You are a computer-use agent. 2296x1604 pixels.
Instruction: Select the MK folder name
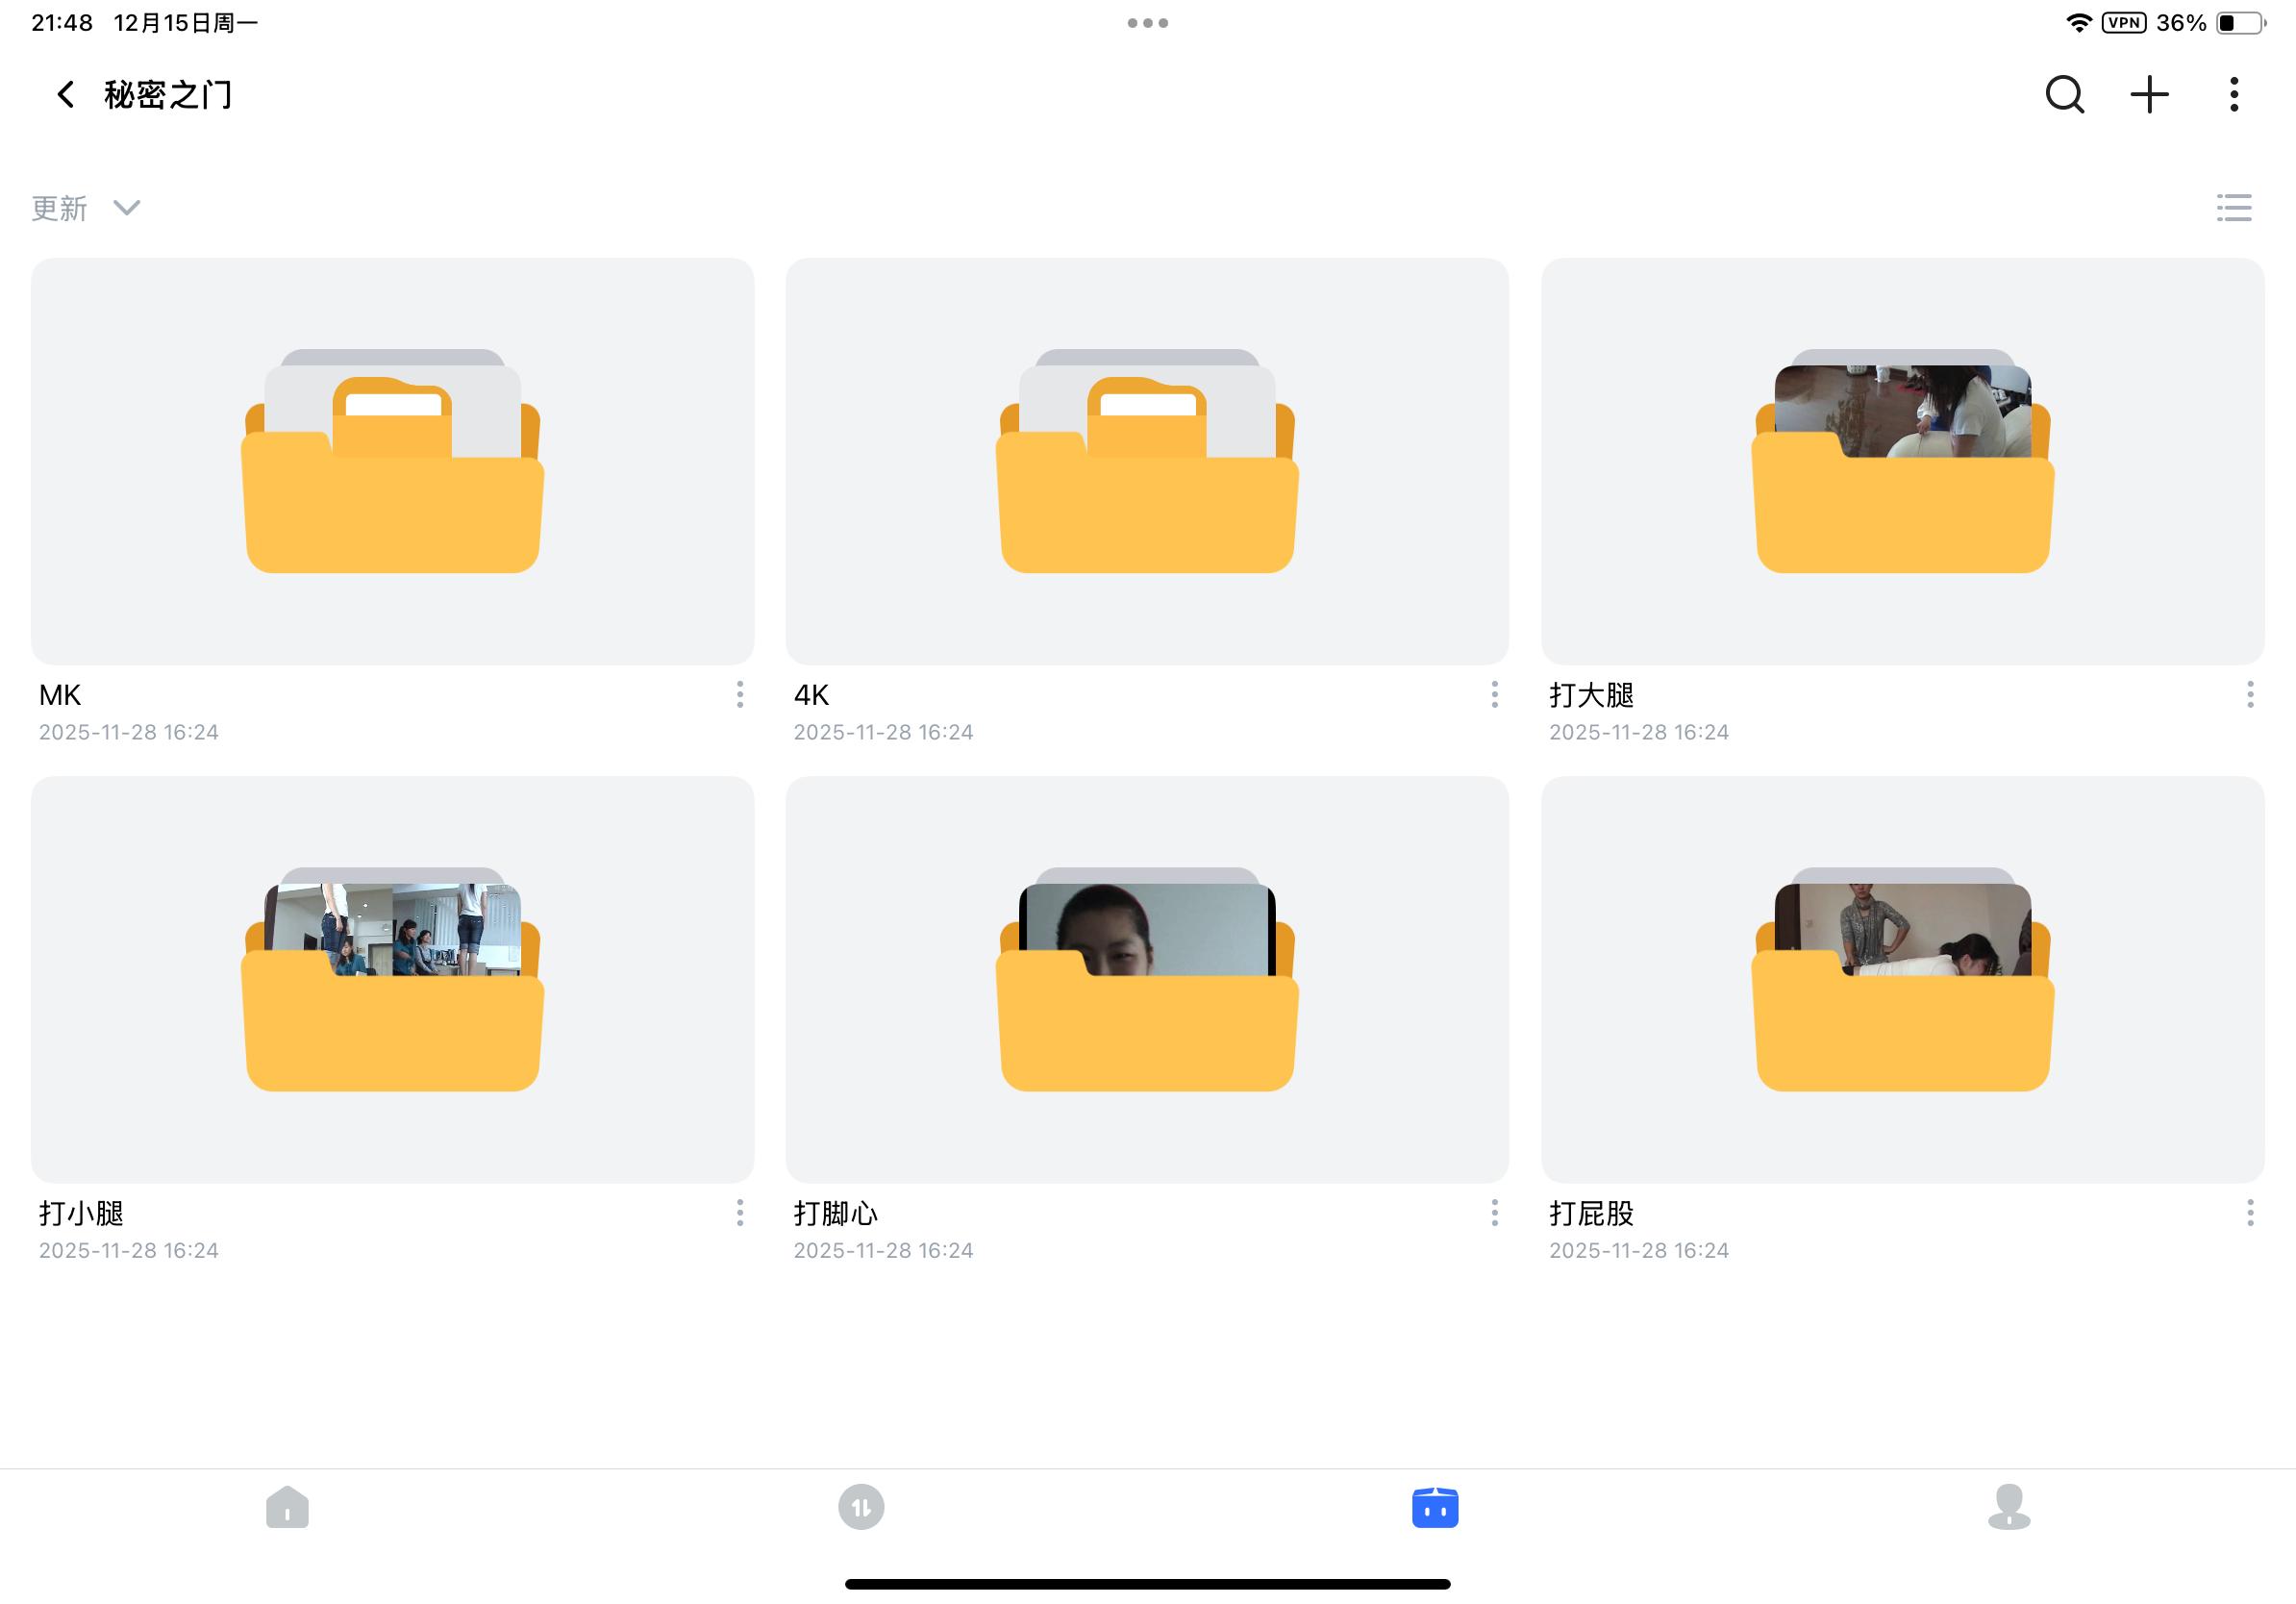pos(60,695)
